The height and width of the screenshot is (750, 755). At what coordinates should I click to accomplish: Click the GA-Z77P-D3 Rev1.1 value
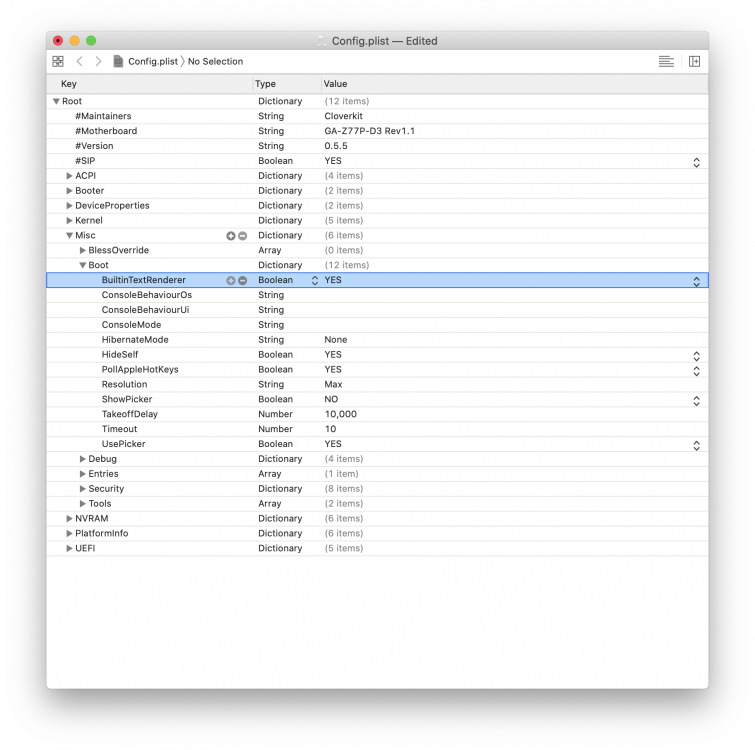coord(369,131)
